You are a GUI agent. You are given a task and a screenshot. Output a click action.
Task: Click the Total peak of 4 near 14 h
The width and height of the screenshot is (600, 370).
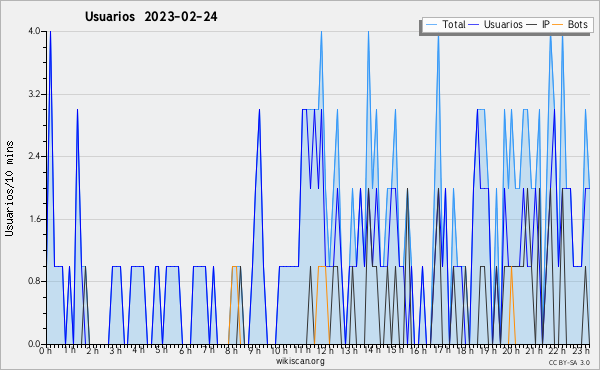tap(368, 32)
